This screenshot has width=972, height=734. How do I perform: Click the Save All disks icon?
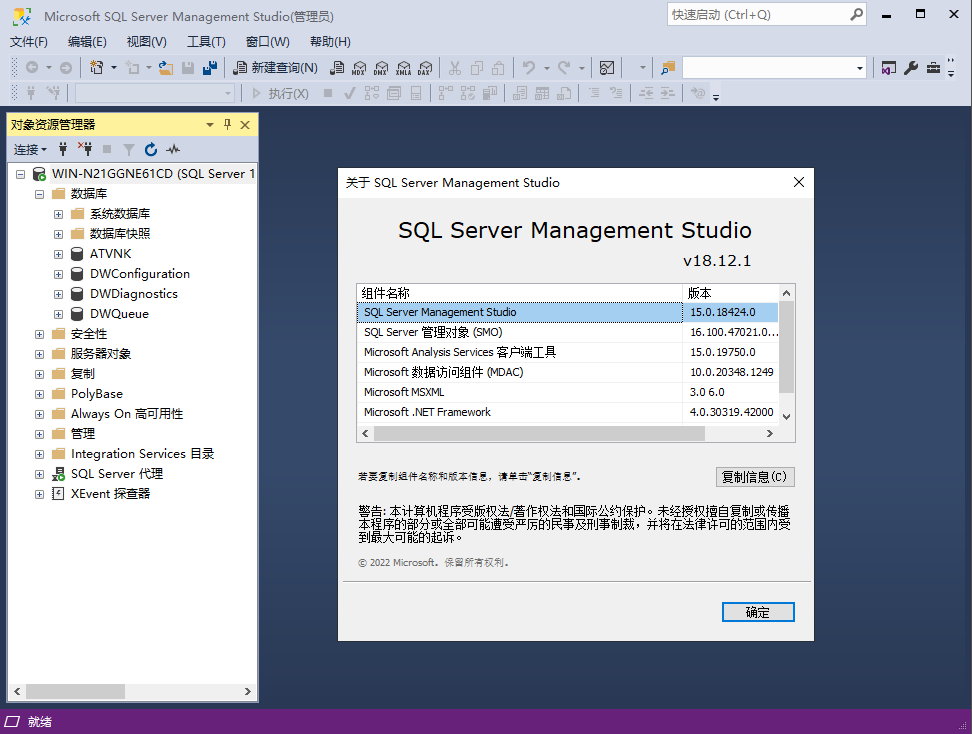pyautogui.click(x=210, y=68)
